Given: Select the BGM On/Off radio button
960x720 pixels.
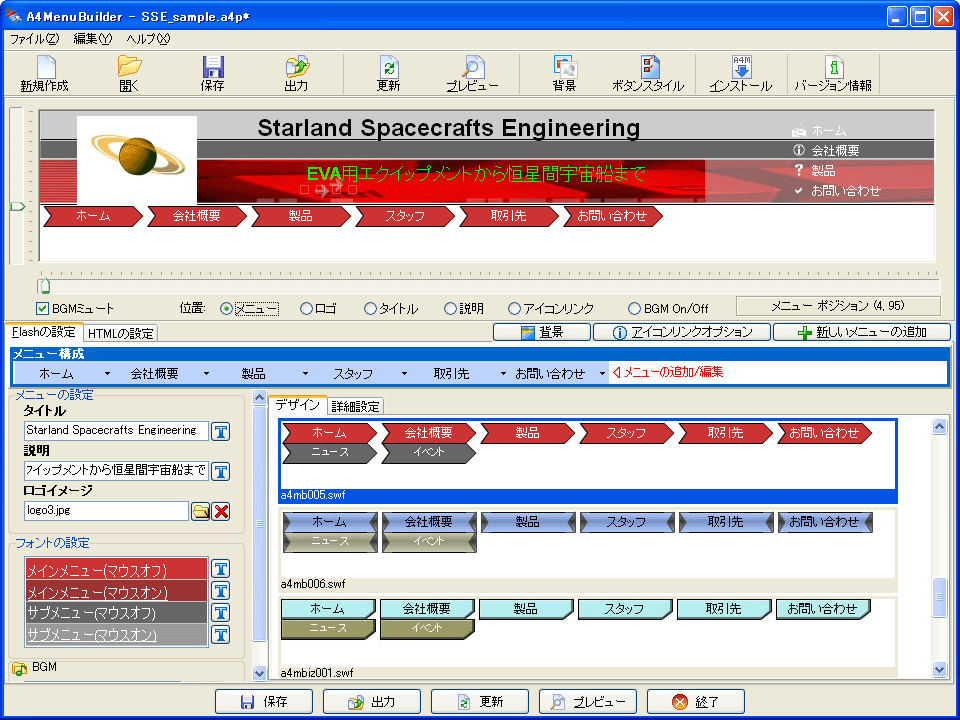Looking at the screenshot, I should [x=635, y=309].
